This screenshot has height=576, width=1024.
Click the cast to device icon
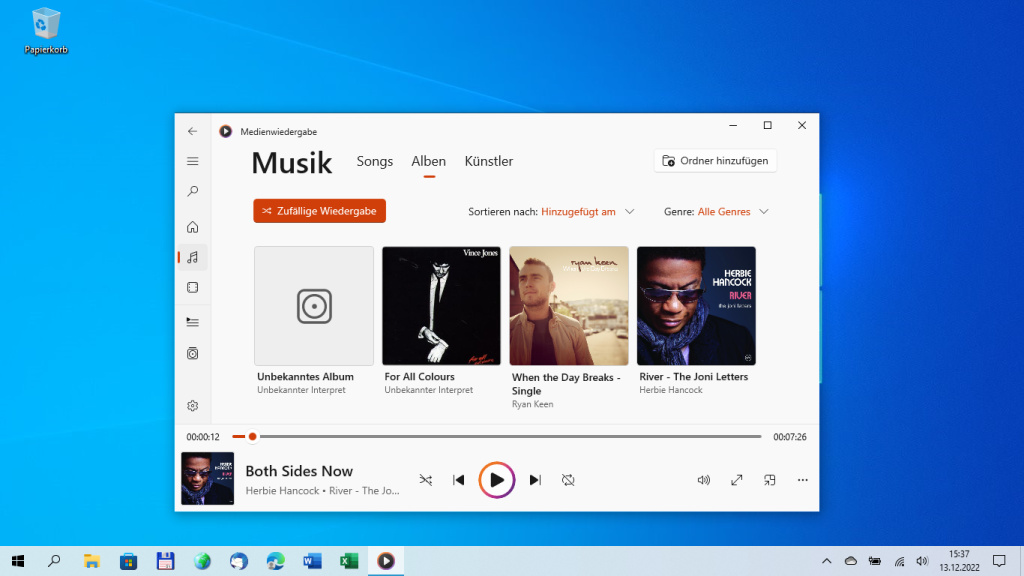click(769, 480)
